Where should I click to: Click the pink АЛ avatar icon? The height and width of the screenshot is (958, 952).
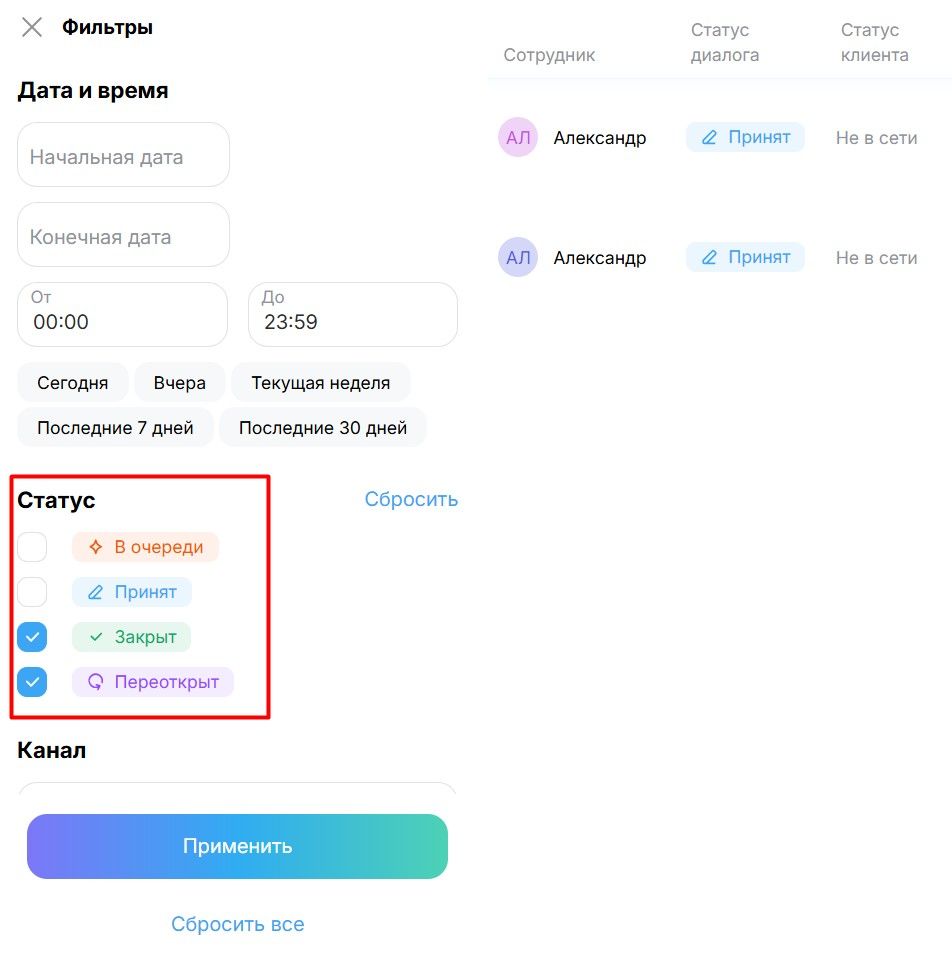click(518, 138)
